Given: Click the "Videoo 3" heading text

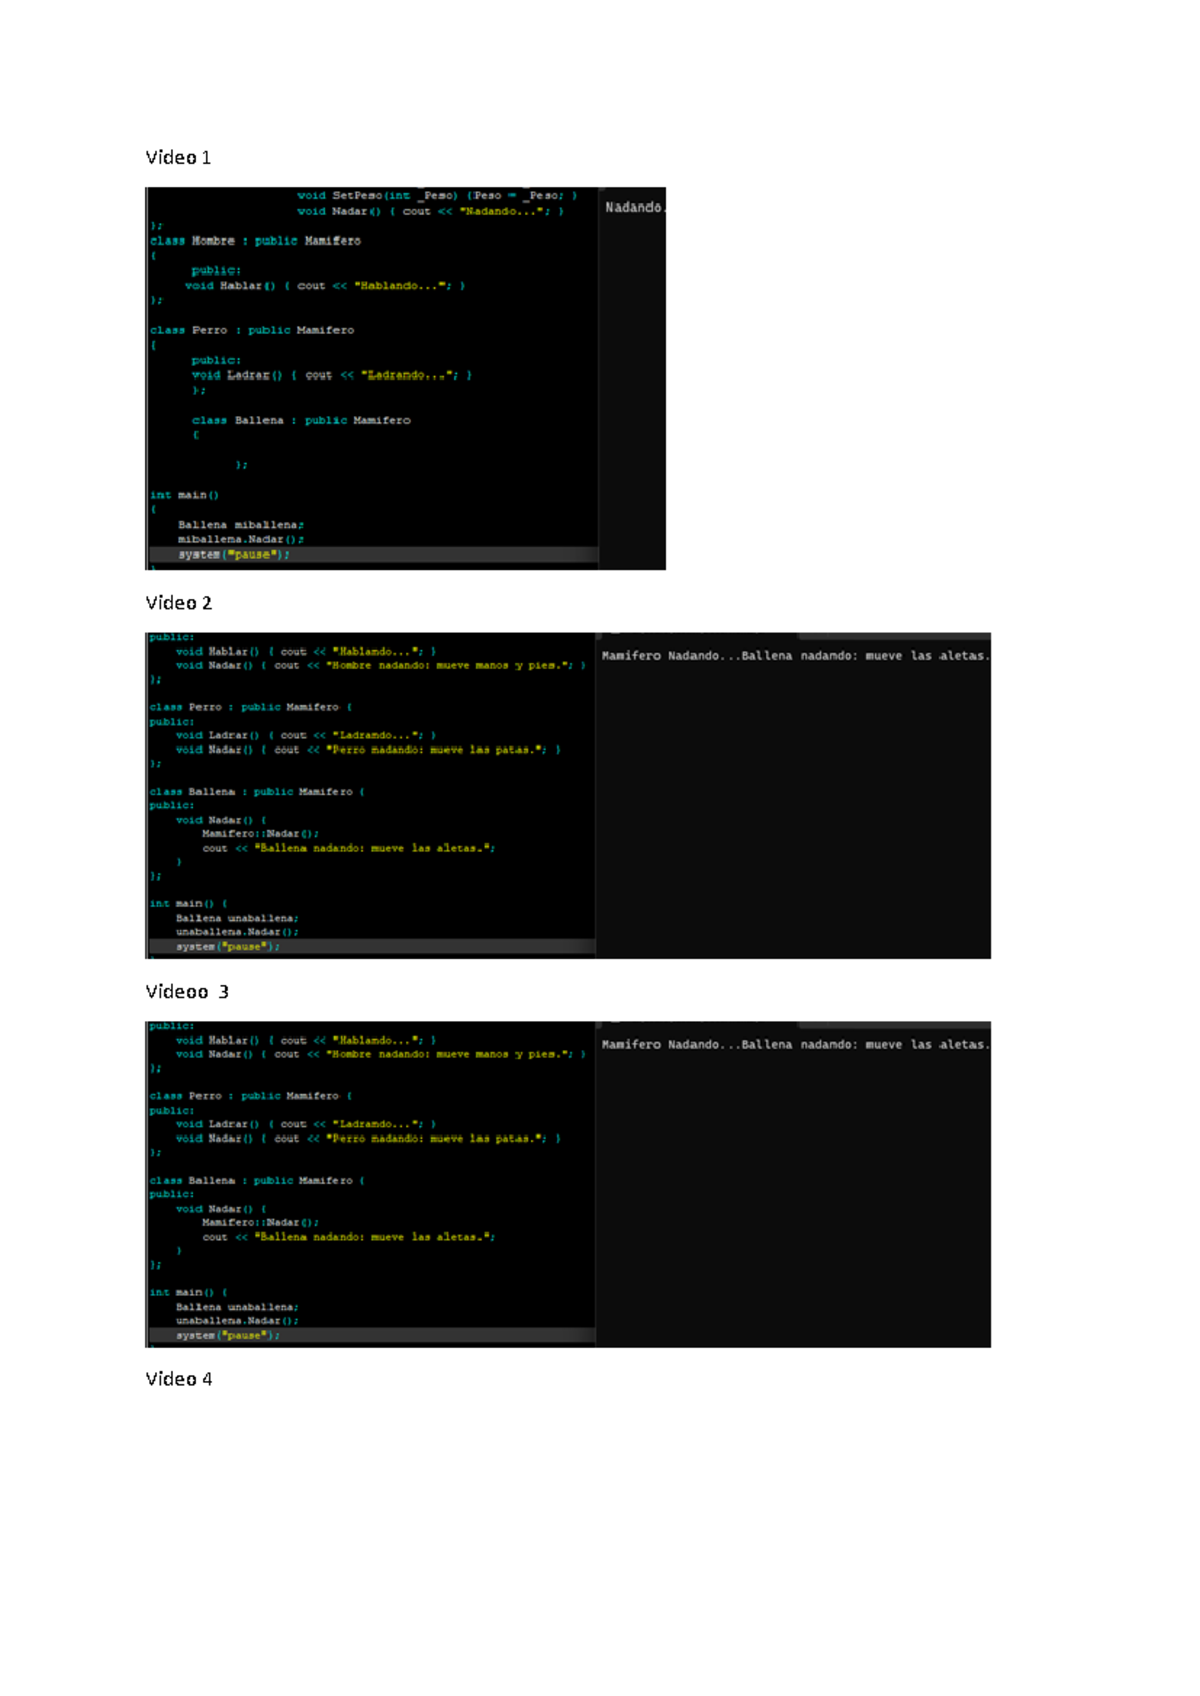Looking at the screenshot, I should [x=187, y=992].
